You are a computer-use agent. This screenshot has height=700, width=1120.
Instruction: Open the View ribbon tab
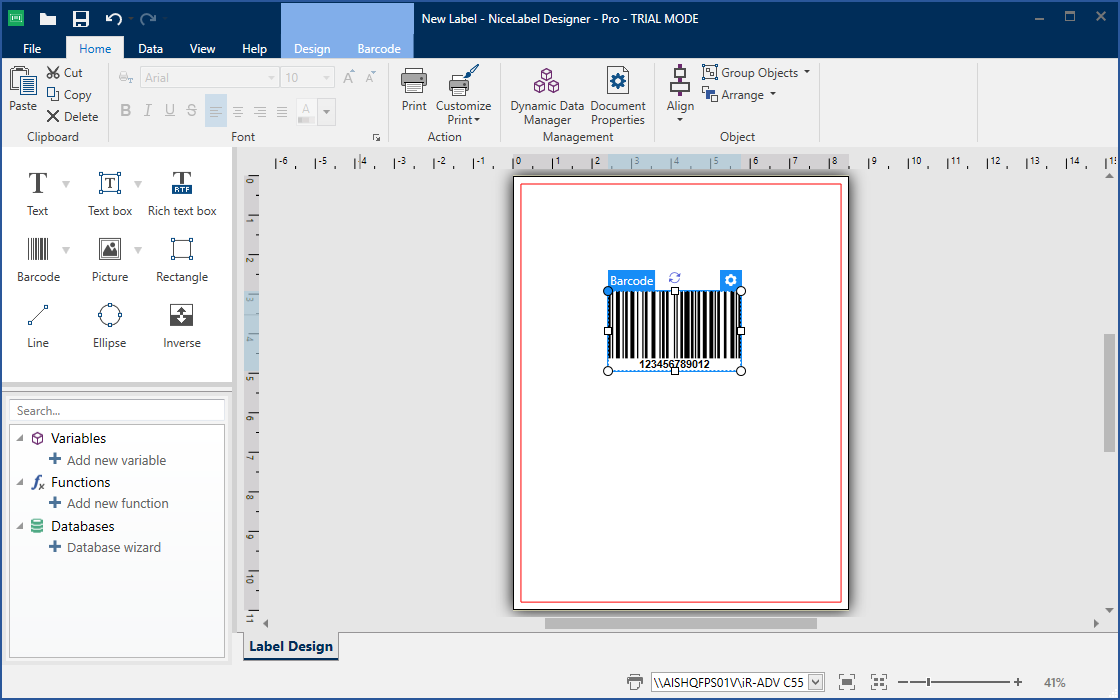[x=203, y=48]
